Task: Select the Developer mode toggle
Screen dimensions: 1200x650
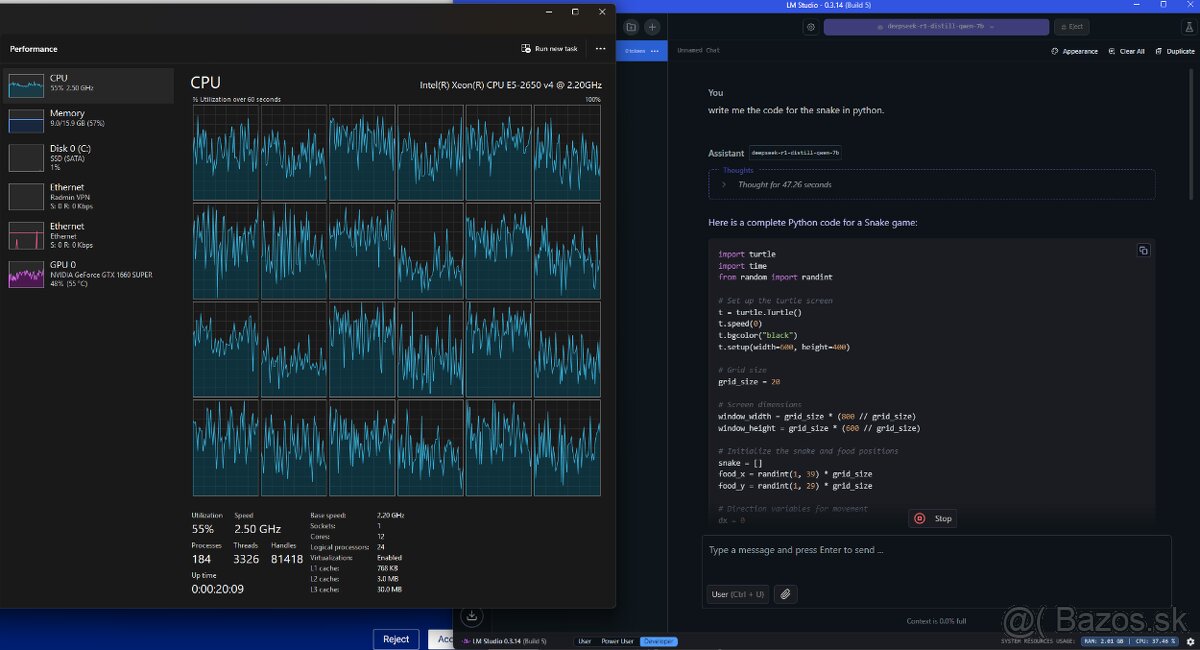Action: click(x=659, y=641)
